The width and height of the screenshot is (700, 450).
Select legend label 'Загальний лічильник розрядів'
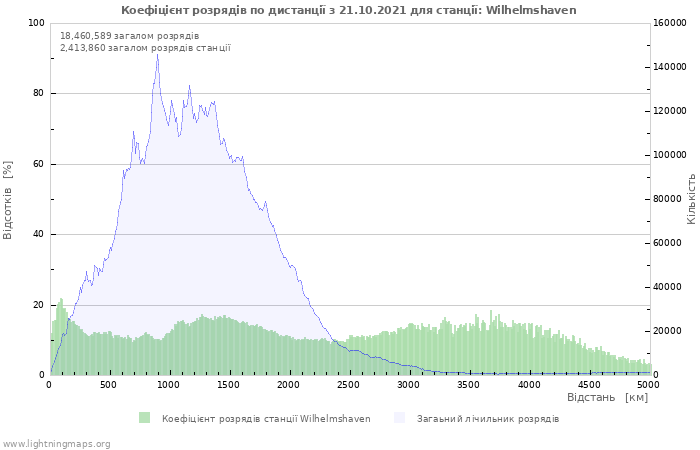[488, 419]
